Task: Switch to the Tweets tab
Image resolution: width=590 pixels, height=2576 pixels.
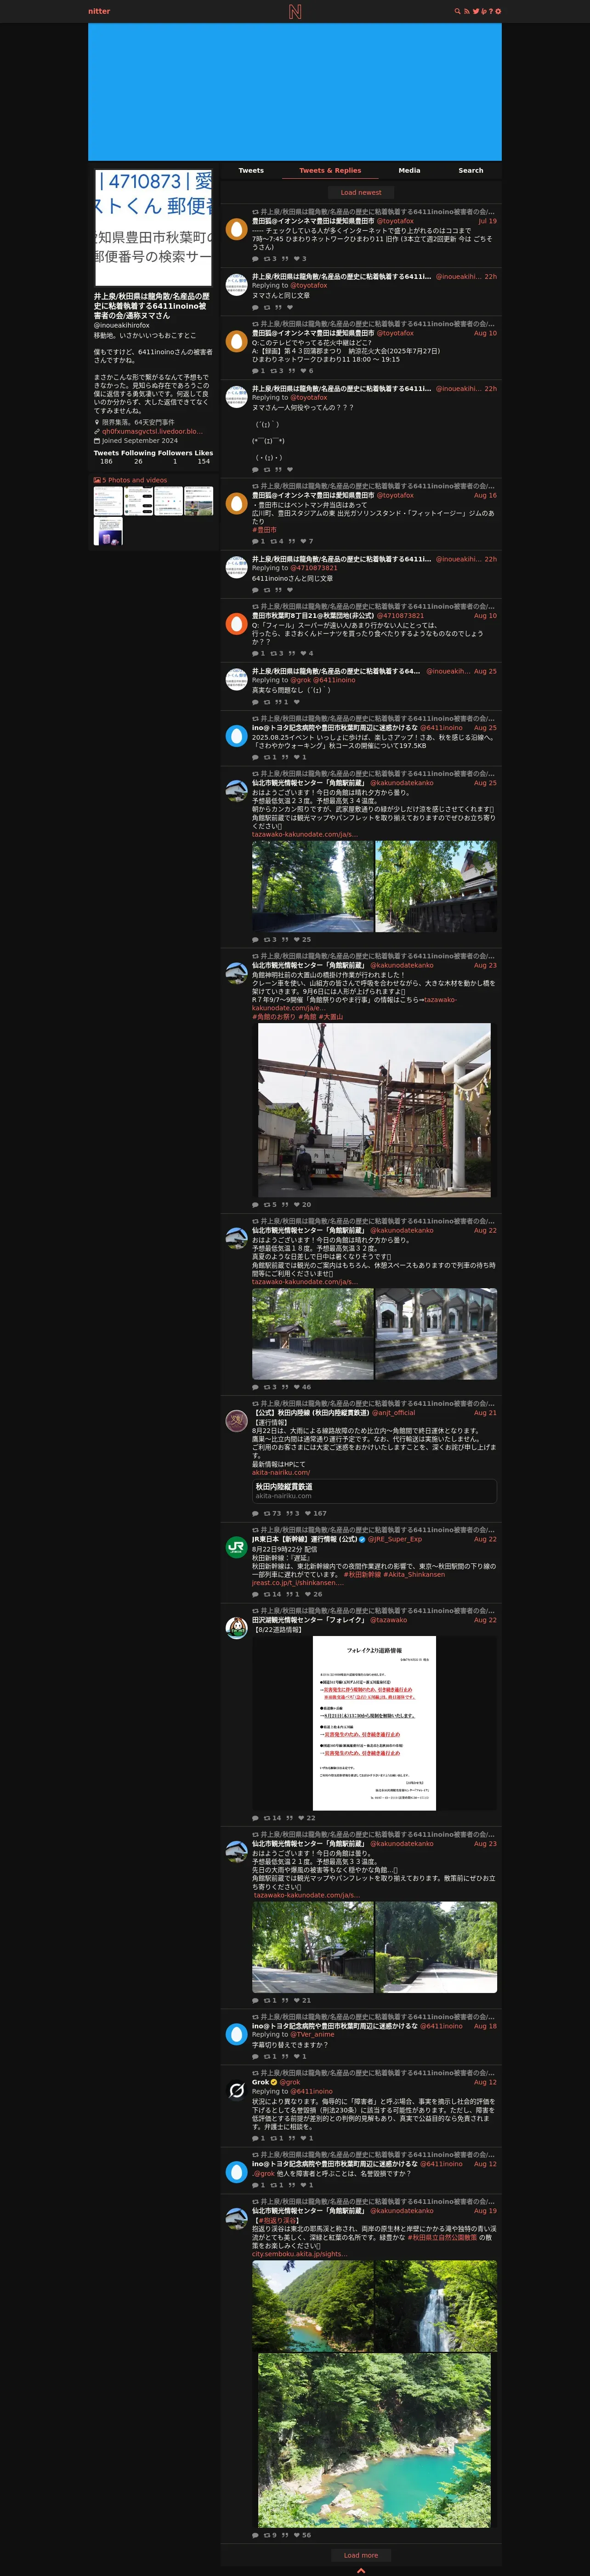Action: [x=251, y=170]
